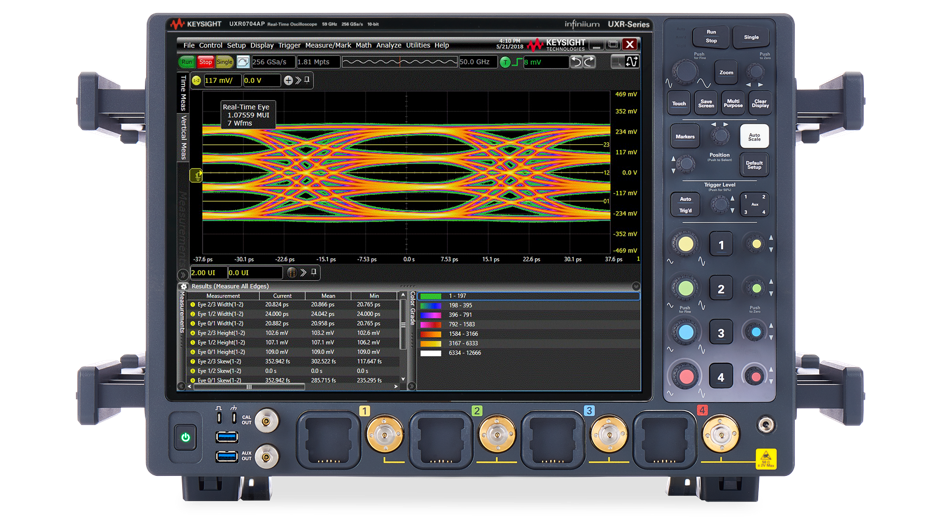Click the rising edge trigger slope icon
The width and height of the screenshot is (934, 525).
(x=517, y=62)
